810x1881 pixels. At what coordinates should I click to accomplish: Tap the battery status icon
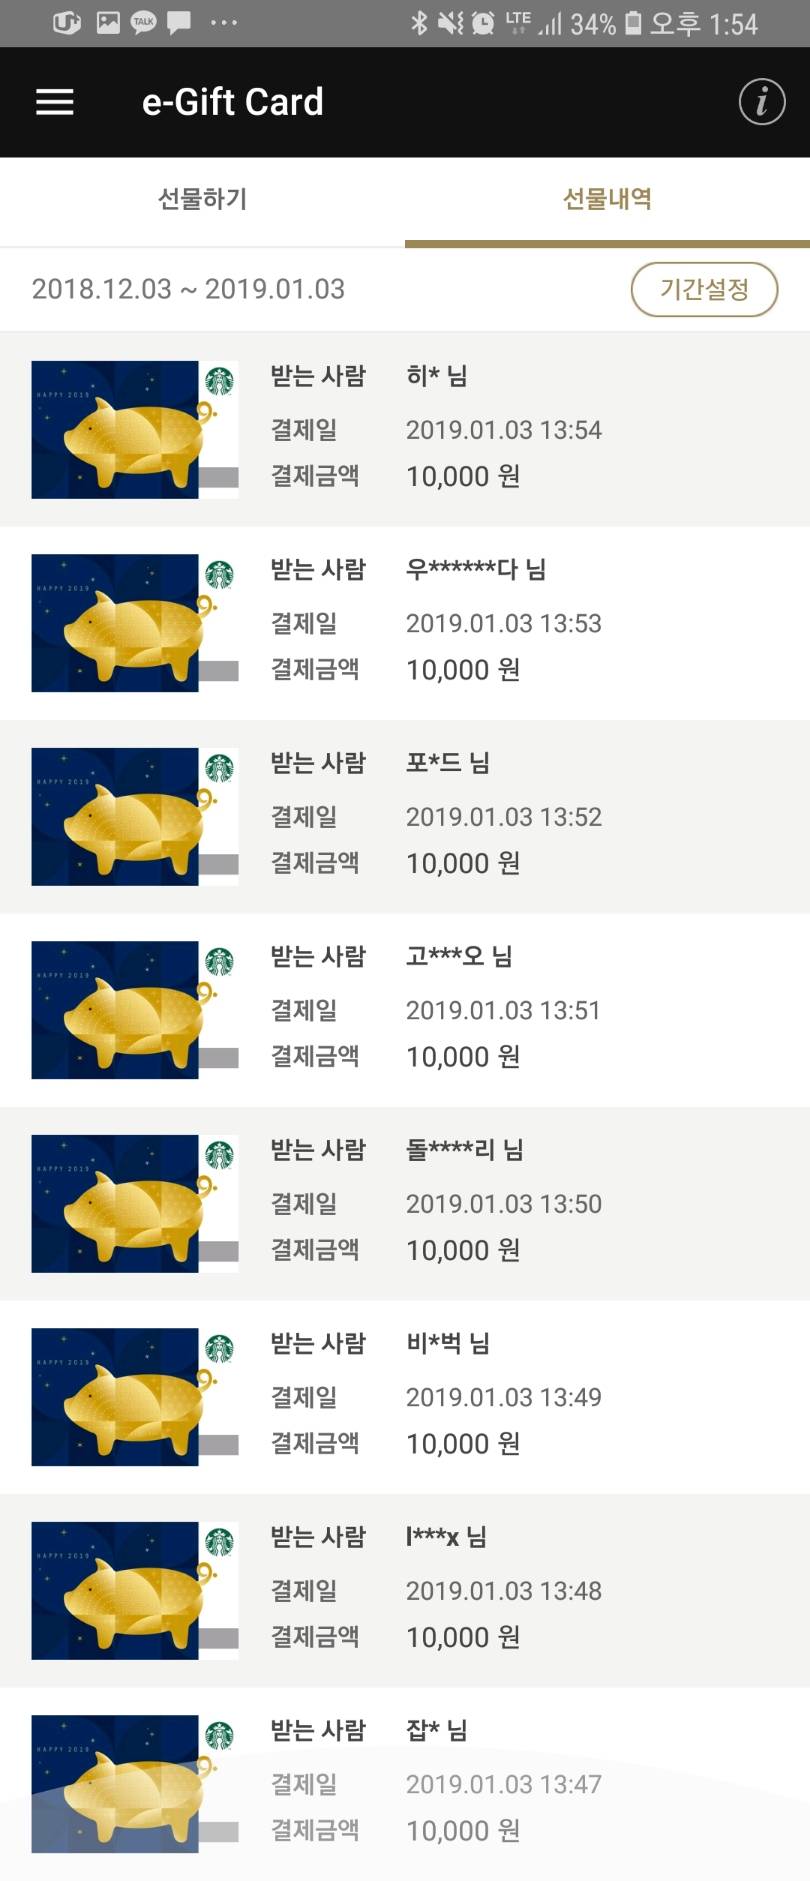tap(633, 23)
